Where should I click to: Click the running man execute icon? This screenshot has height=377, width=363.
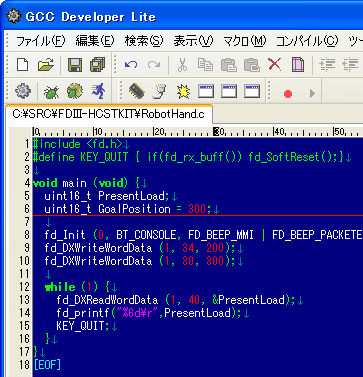pyautogui.click(x=98, y=91)
